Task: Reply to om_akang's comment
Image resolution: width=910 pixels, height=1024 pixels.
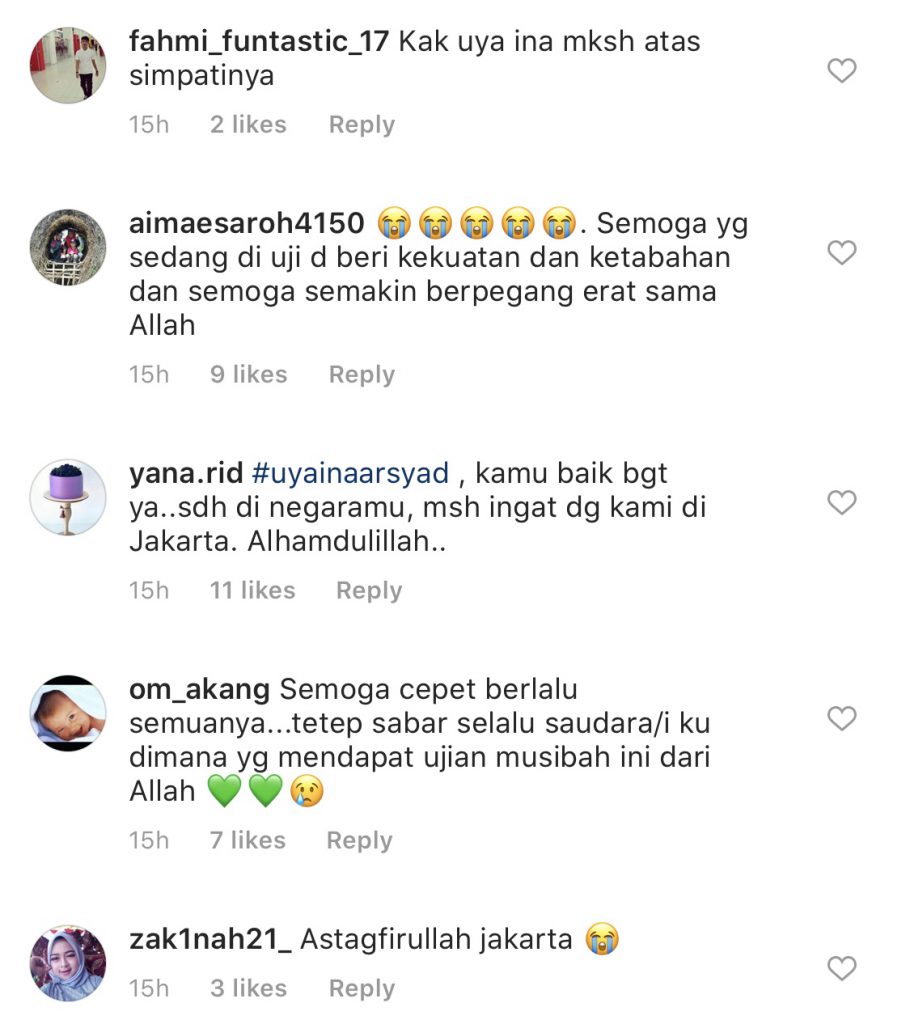Action: tap(359, 840)
